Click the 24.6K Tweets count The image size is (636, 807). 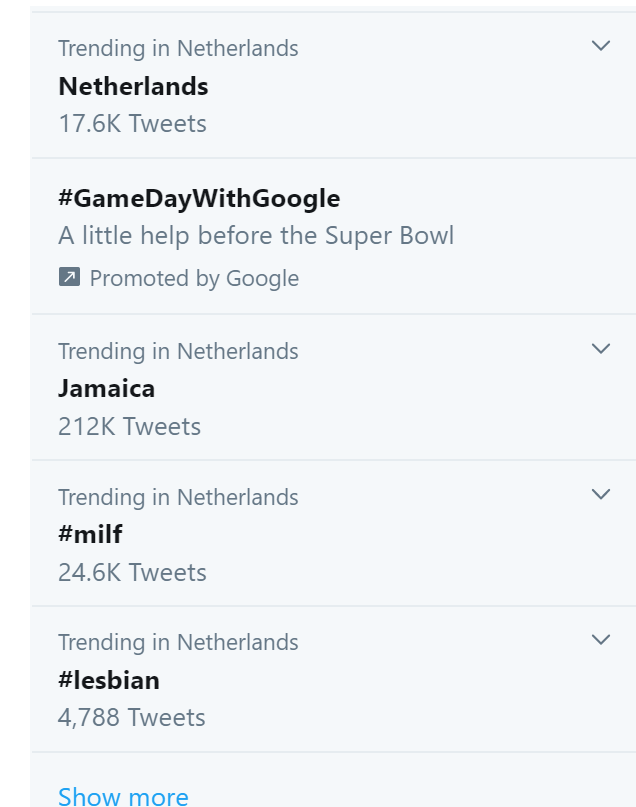132,573
